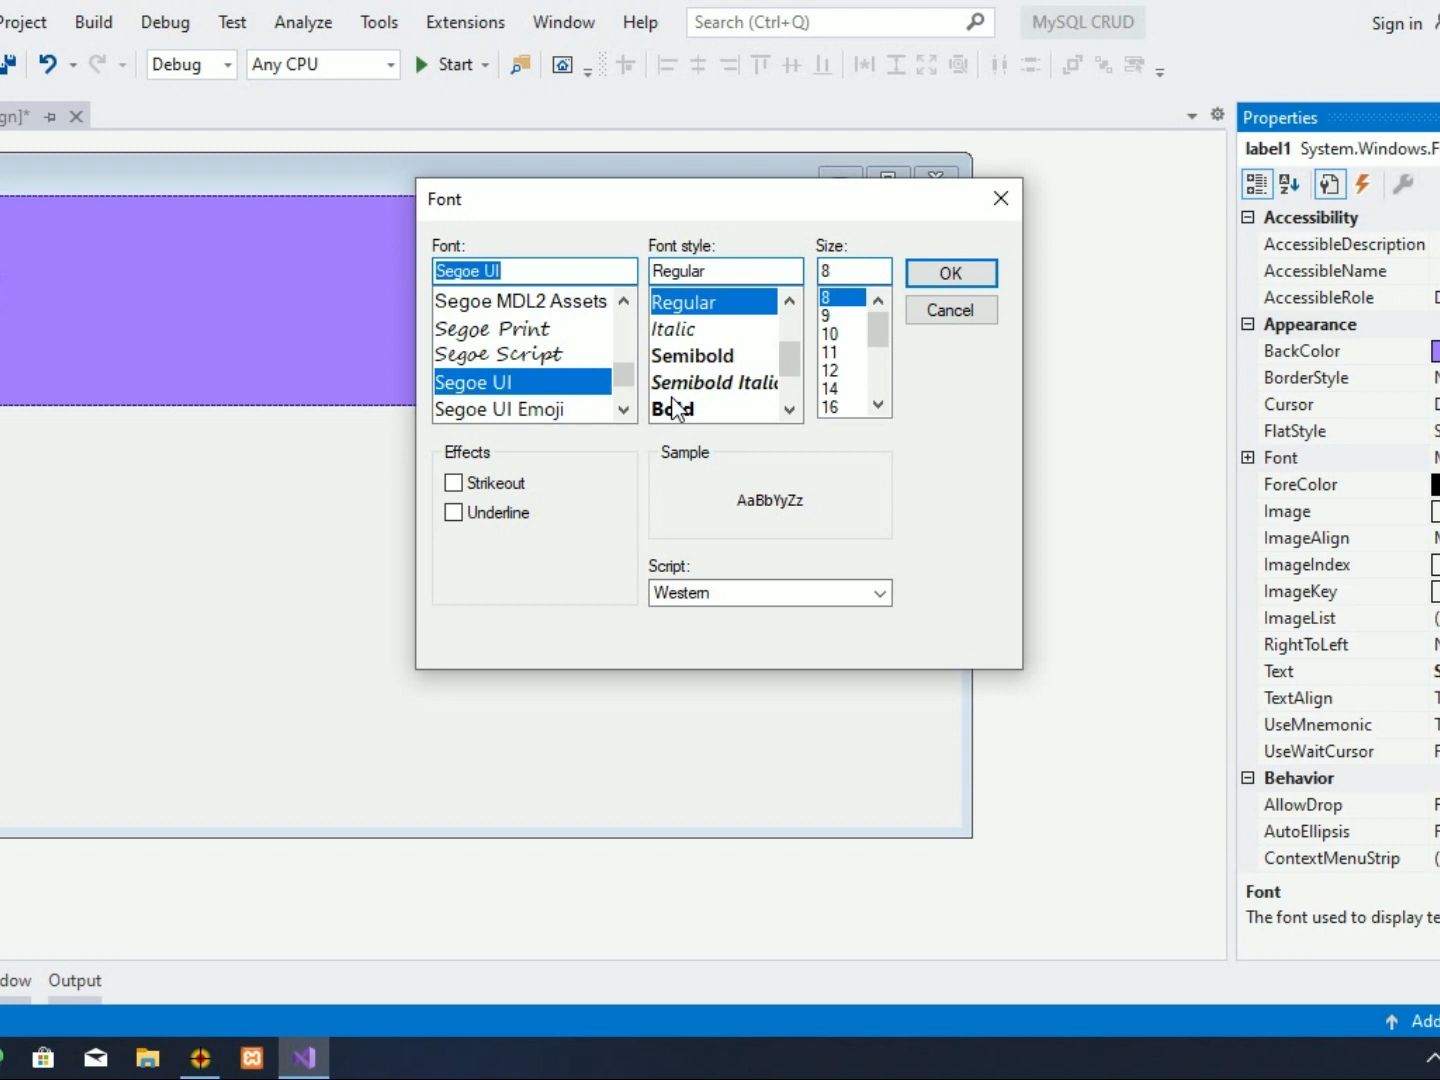Viewport: 1440px width, 1080px height.
Task: Click the Undo arrow icon in toolbar
Action: 47,64
